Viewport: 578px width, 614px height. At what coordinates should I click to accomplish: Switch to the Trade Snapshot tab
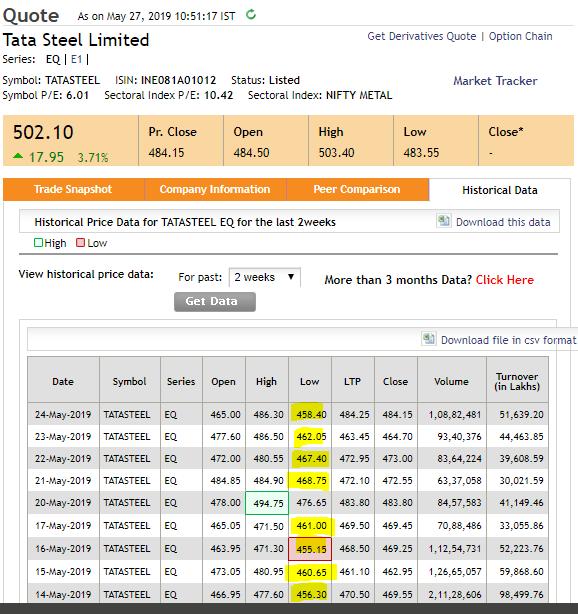tap(73, 190)
